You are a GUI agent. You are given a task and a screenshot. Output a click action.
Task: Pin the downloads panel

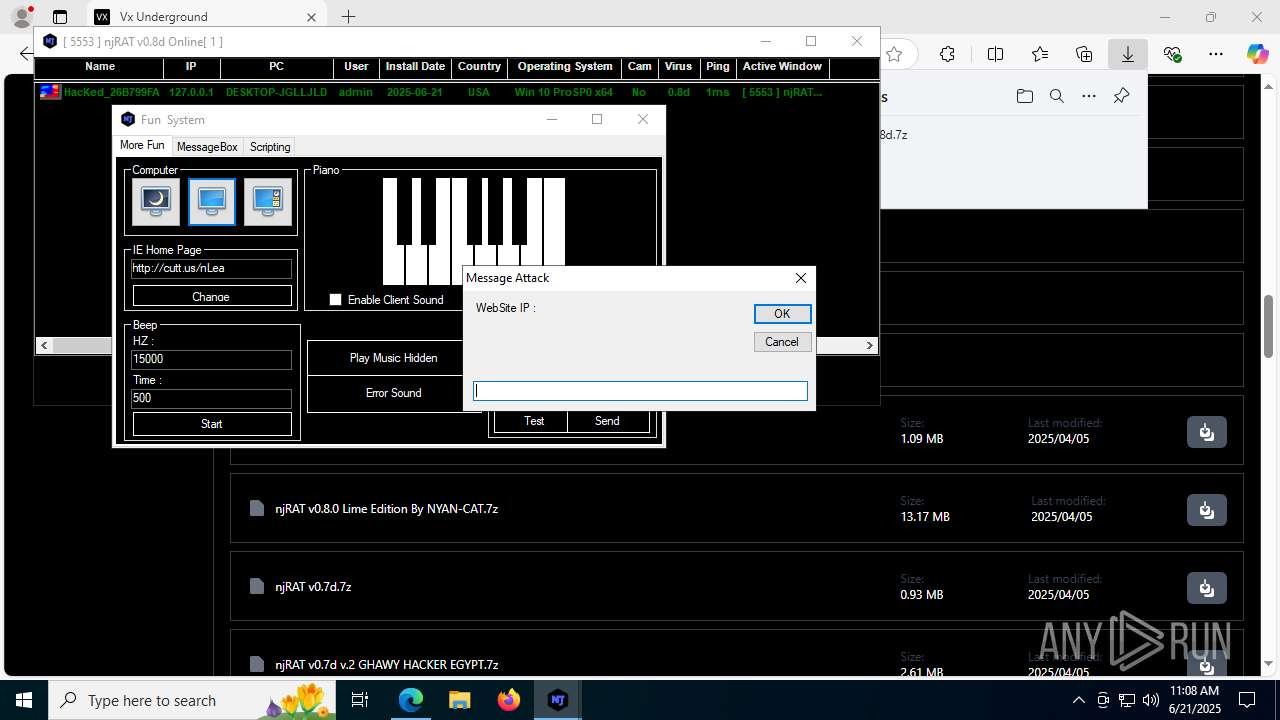tap(1121, 96)
